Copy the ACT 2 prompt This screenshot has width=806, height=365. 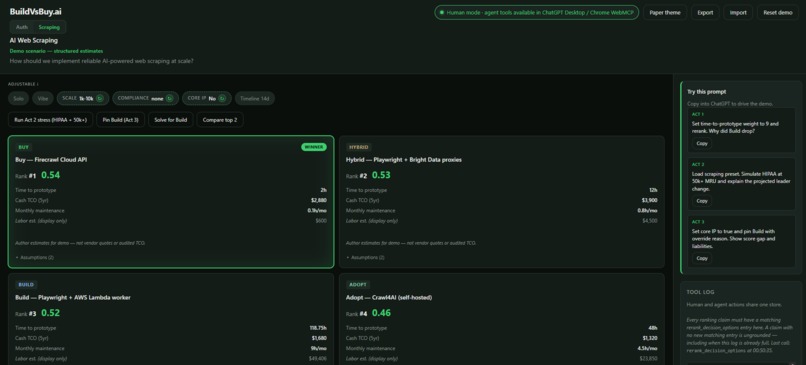coord(702,201)
